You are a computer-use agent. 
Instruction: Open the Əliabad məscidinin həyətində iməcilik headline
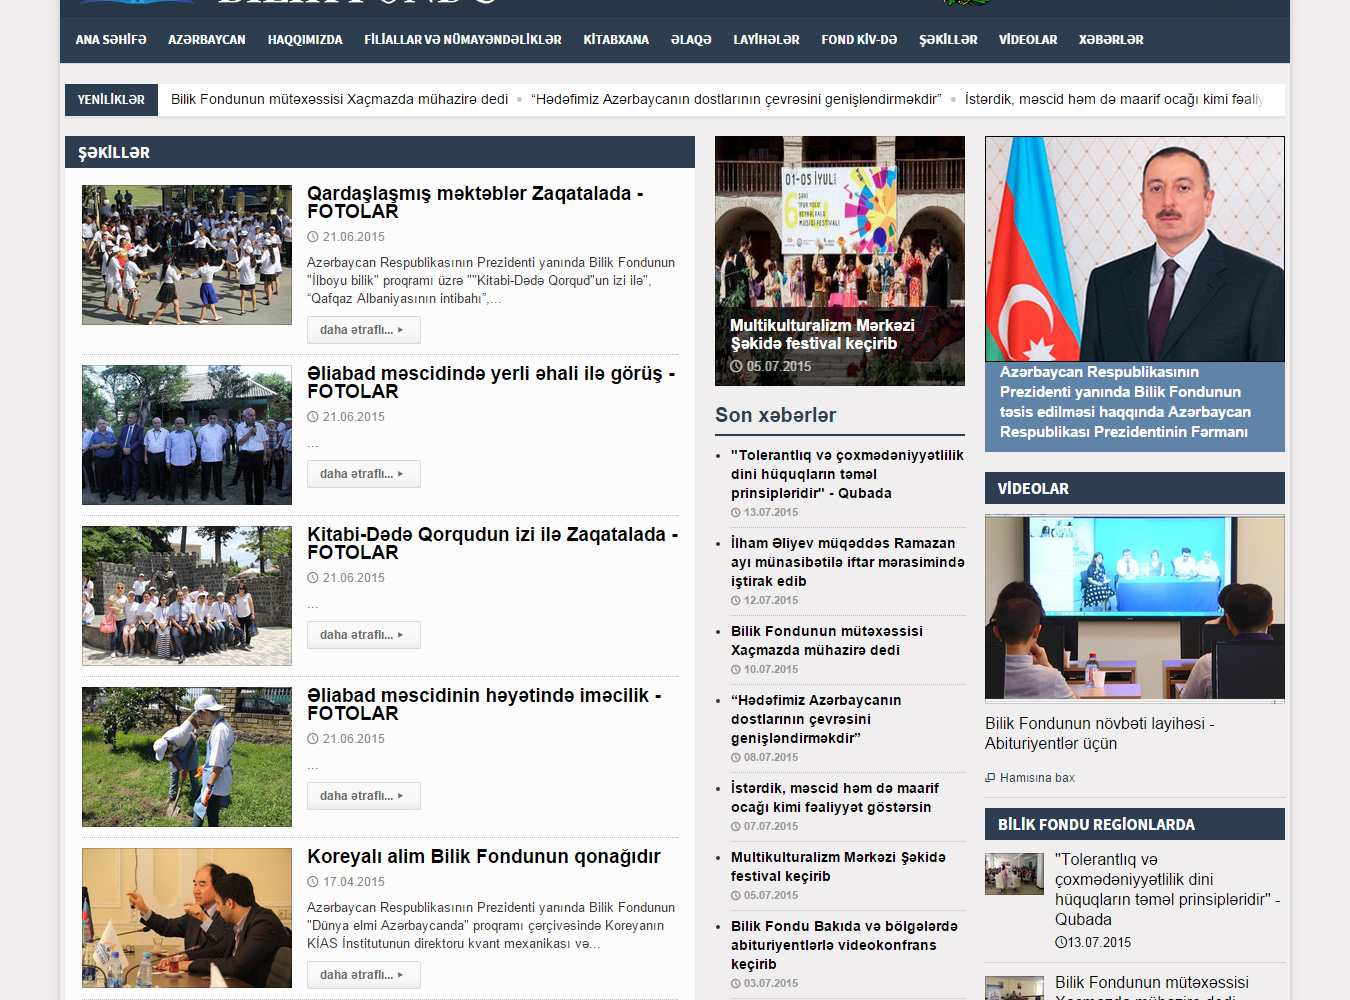point(484,704)
